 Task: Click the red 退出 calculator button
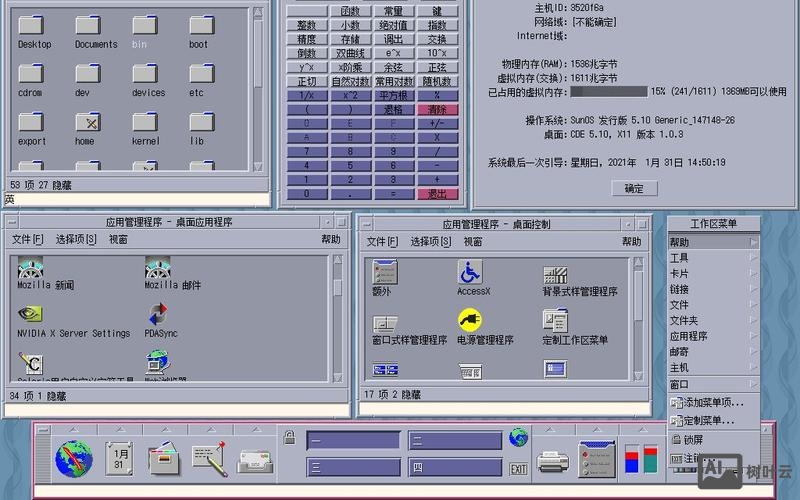point(437,194)
